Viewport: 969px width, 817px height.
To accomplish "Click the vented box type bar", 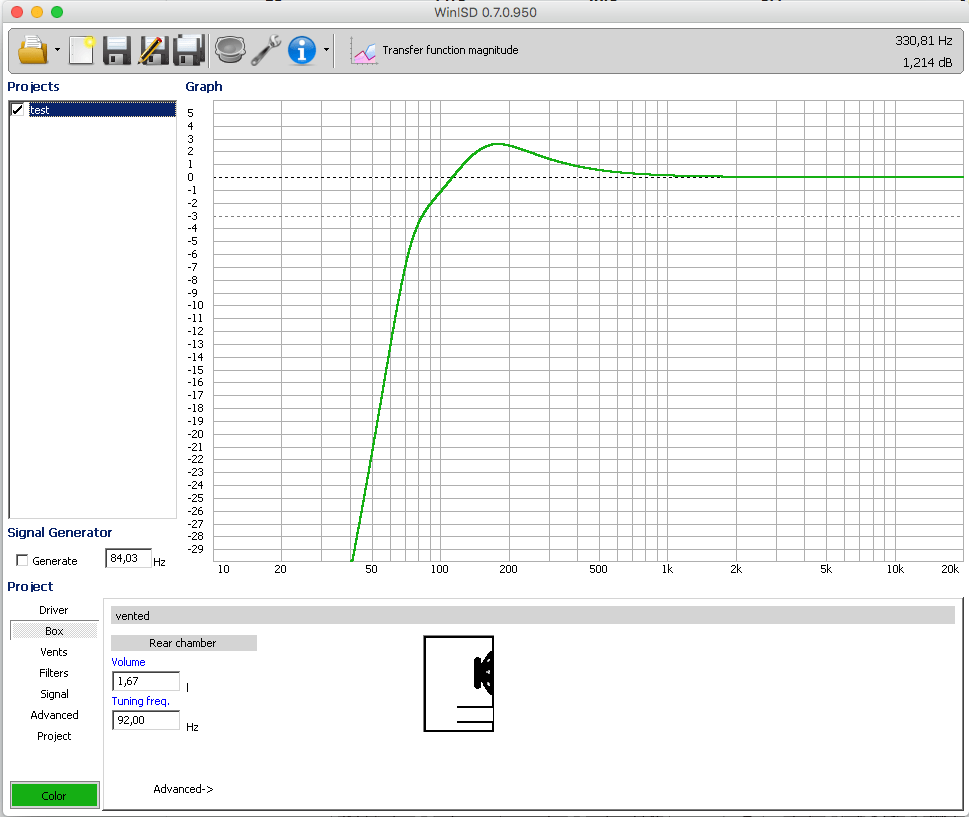I will 533,616.
